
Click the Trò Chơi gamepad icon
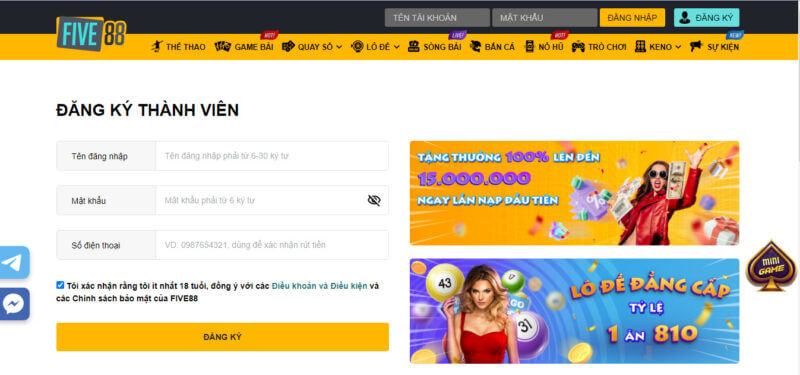pyautogui.click(x=578, y=46)
